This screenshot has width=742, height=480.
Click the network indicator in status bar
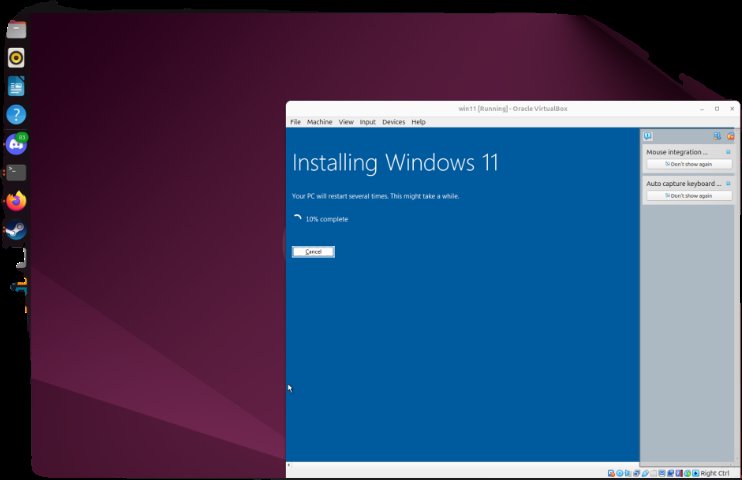click(x=636, y=473)
